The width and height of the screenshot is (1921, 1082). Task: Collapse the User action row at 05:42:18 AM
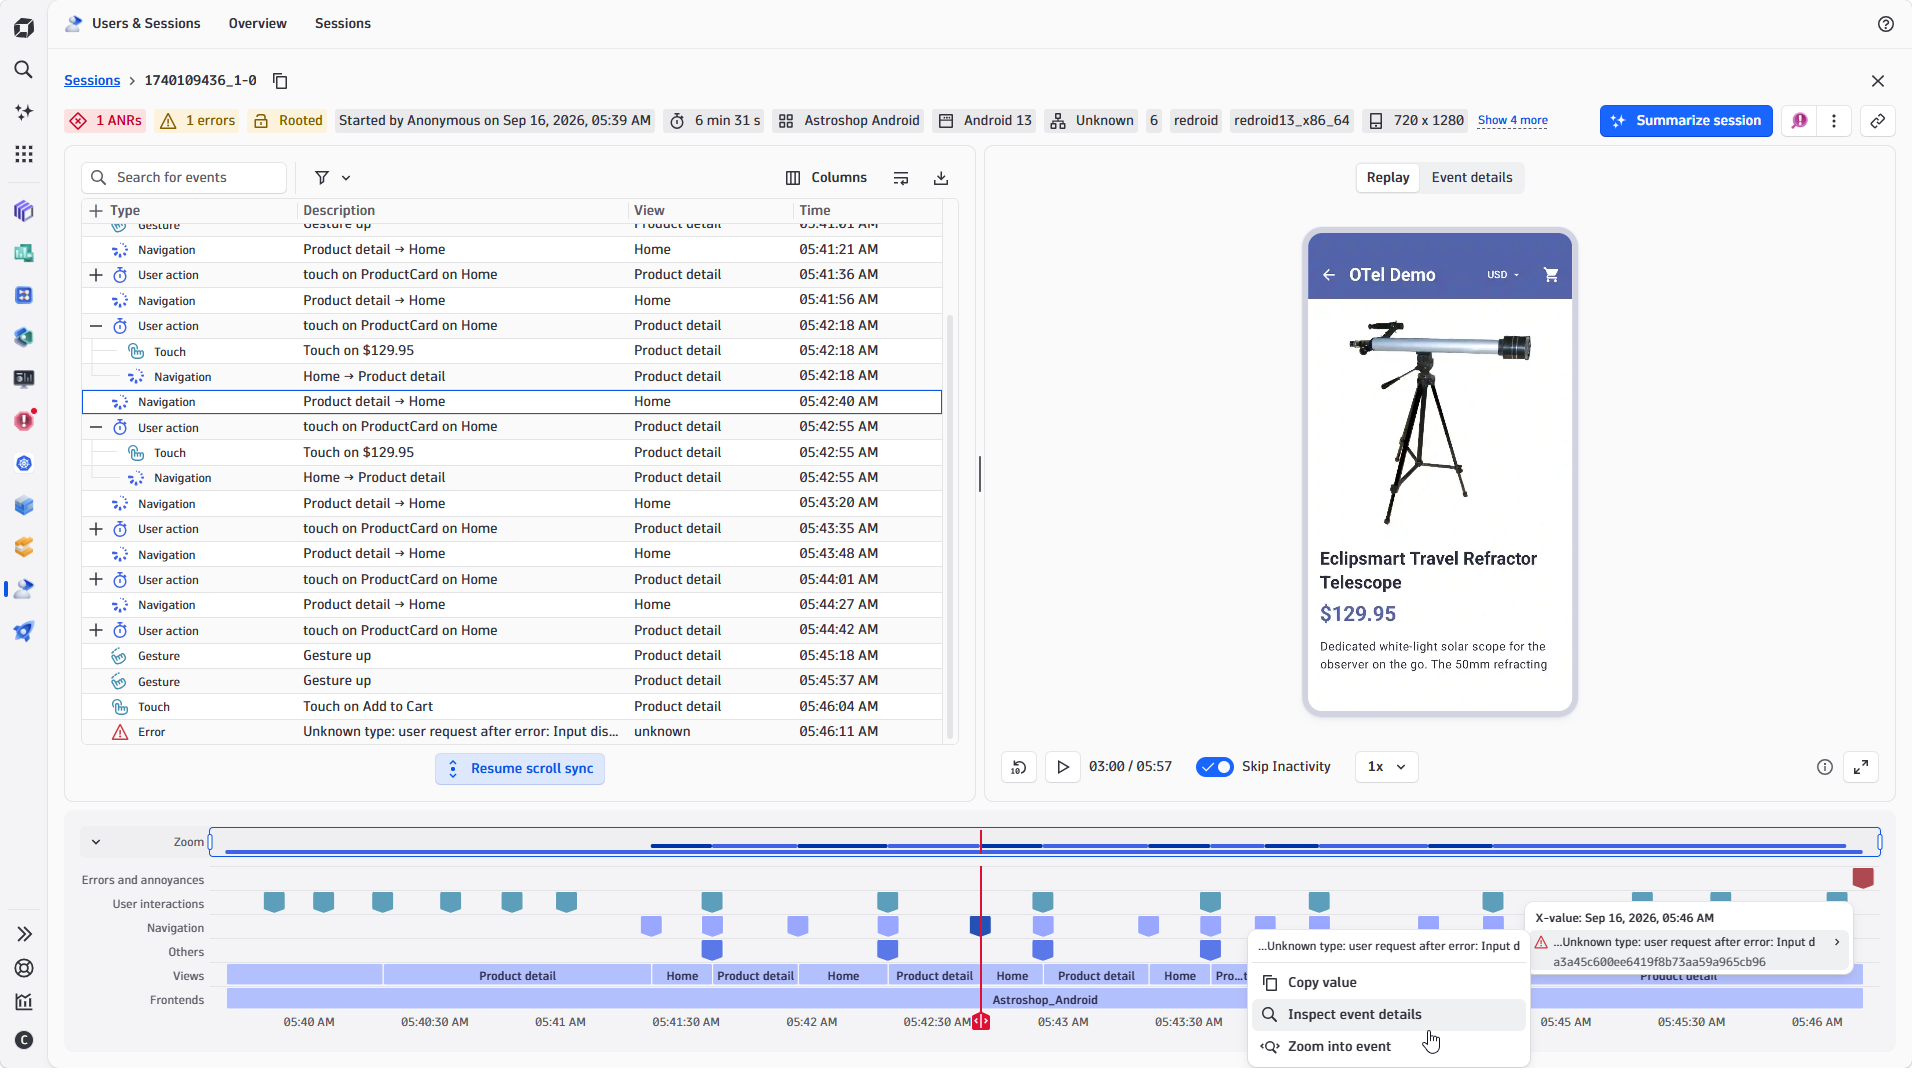[x=96, y=327]
